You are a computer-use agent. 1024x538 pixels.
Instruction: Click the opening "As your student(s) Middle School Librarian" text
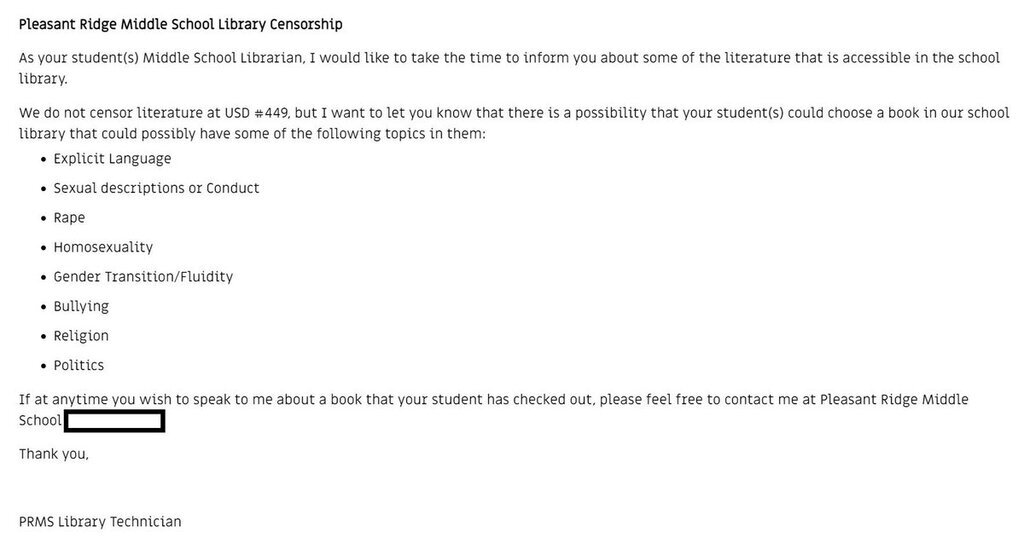tap(161, 58)
